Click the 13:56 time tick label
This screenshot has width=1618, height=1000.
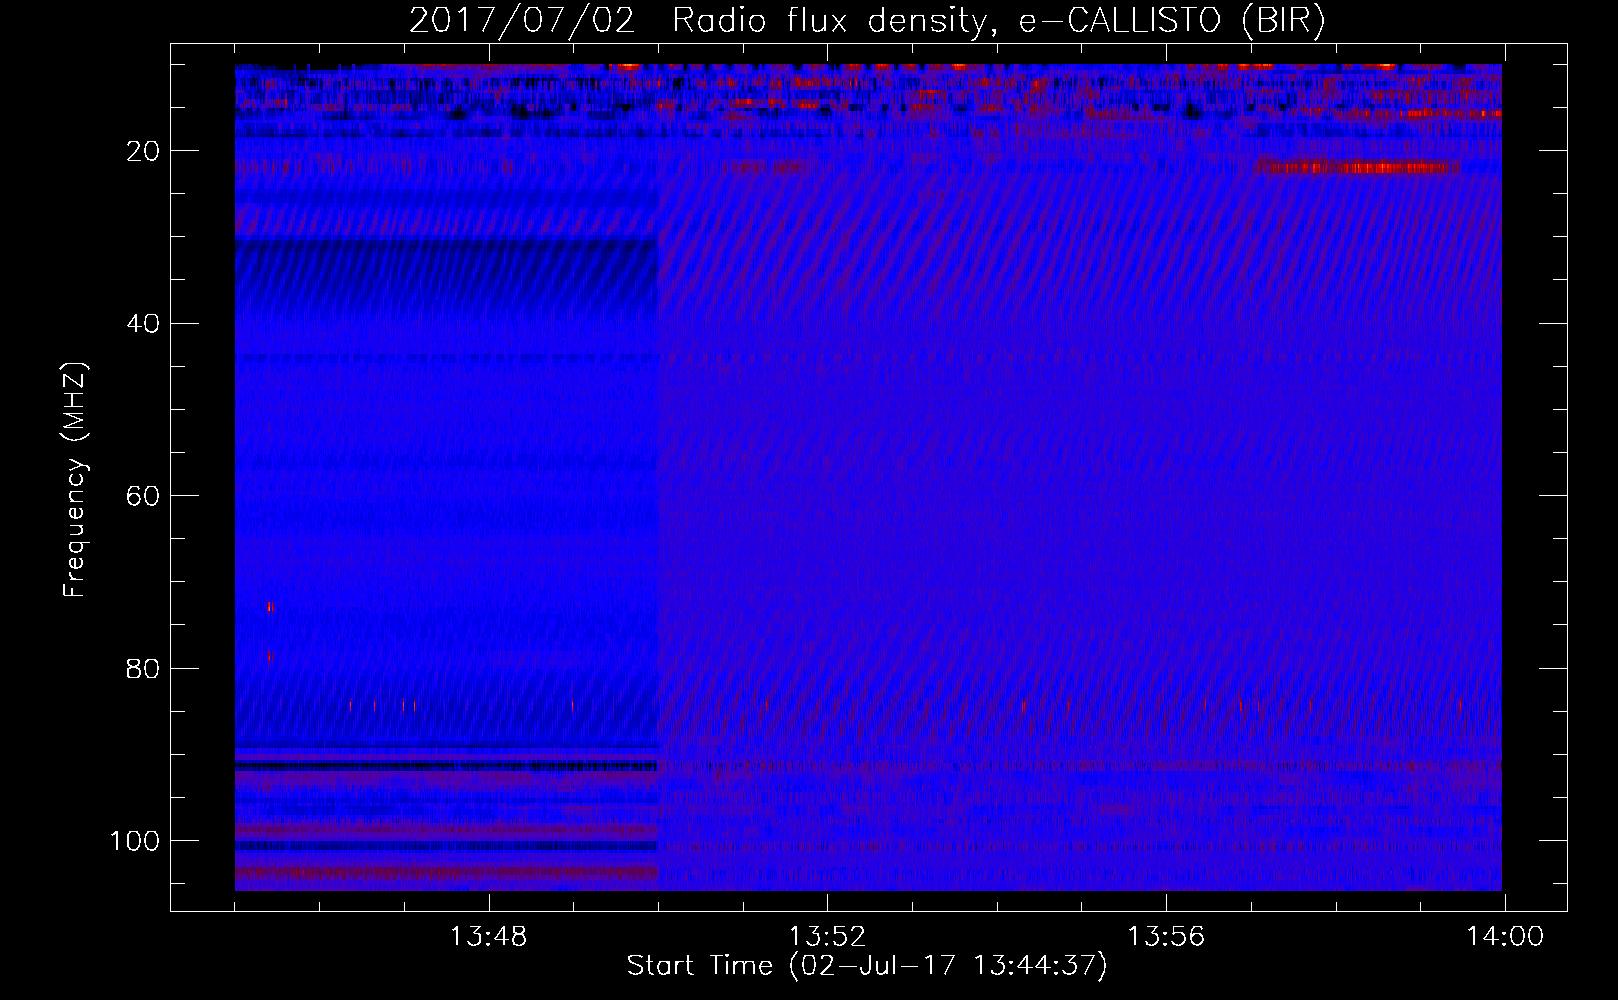1166,937
